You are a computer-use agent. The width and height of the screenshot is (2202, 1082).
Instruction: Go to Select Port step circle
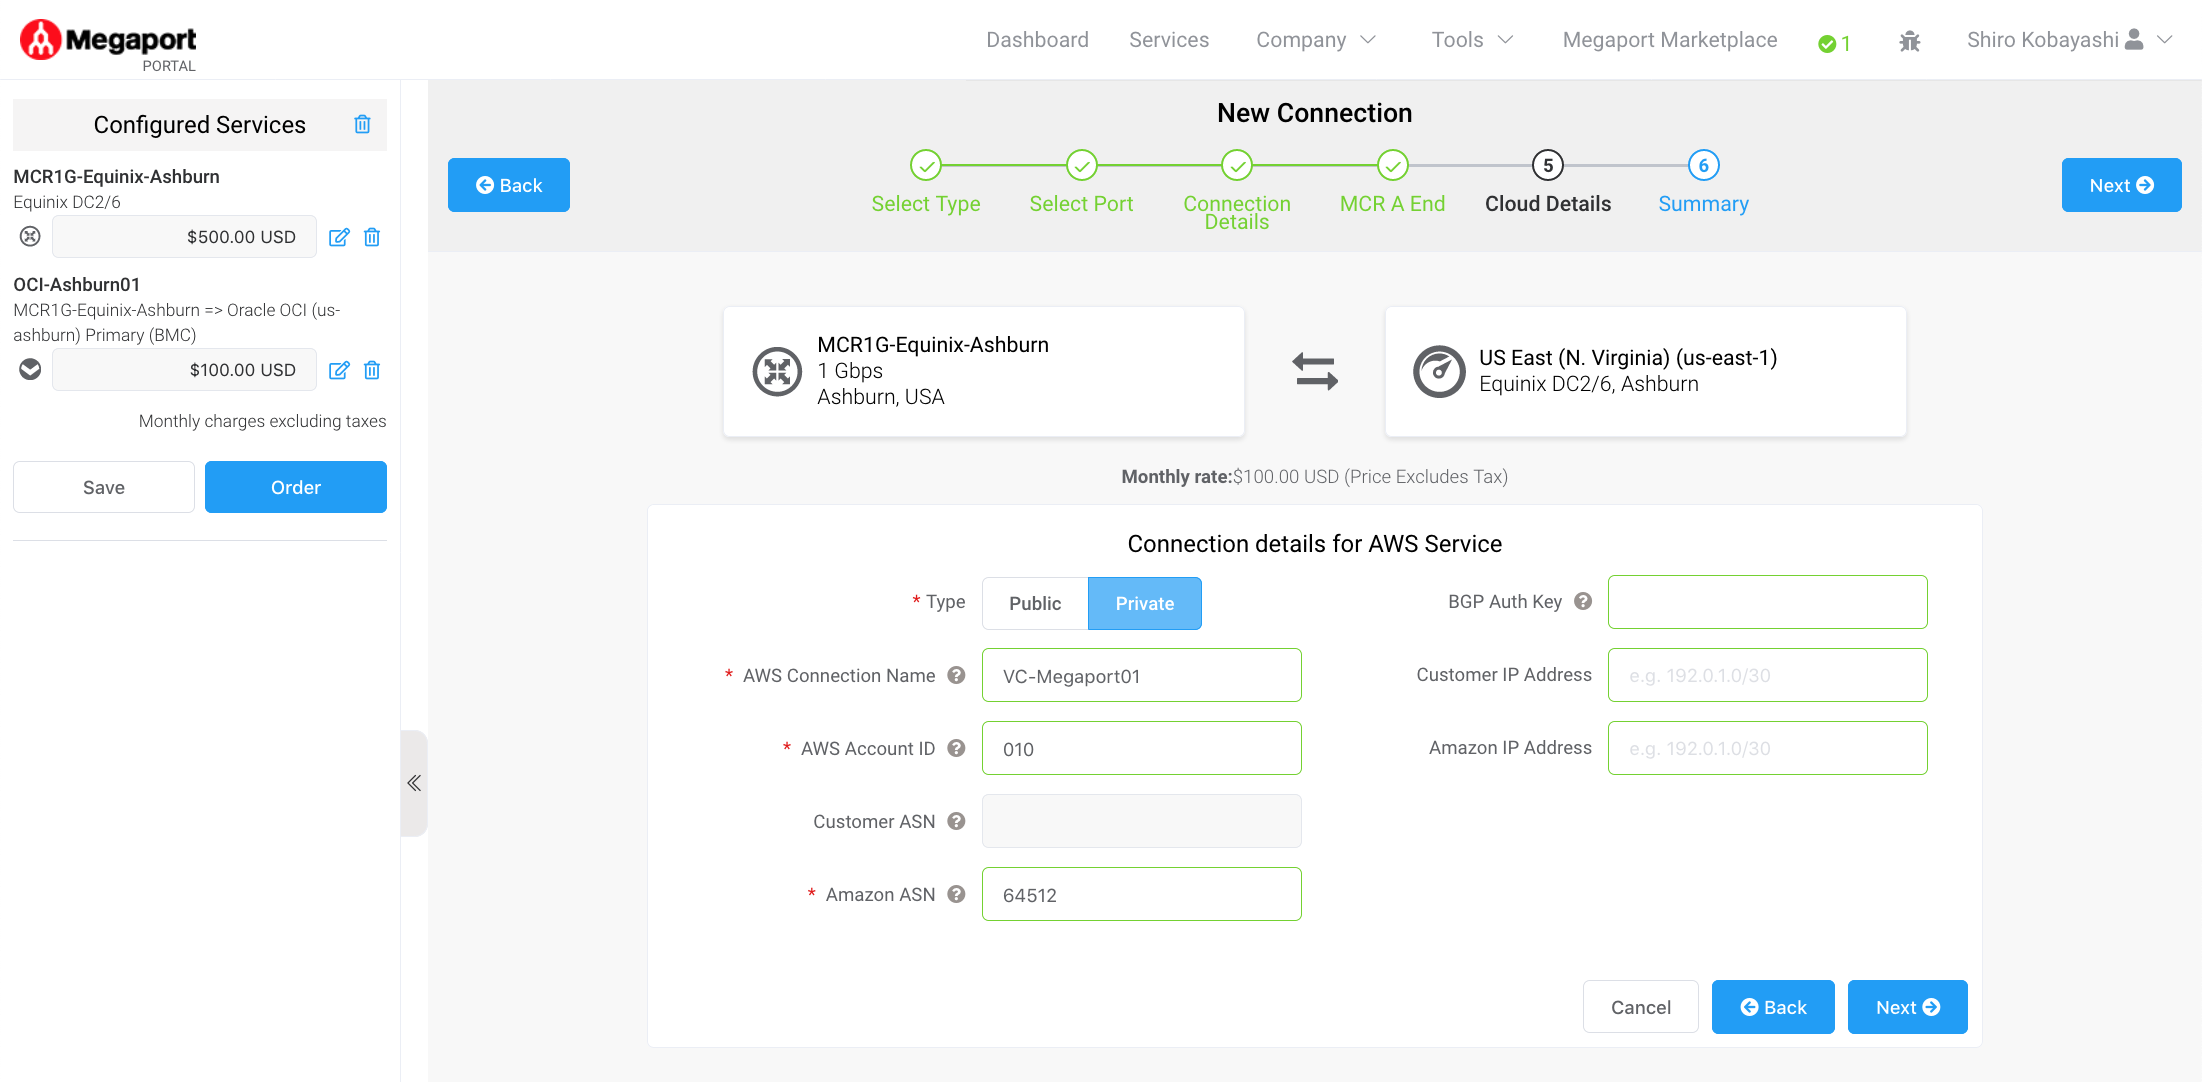1082,165
